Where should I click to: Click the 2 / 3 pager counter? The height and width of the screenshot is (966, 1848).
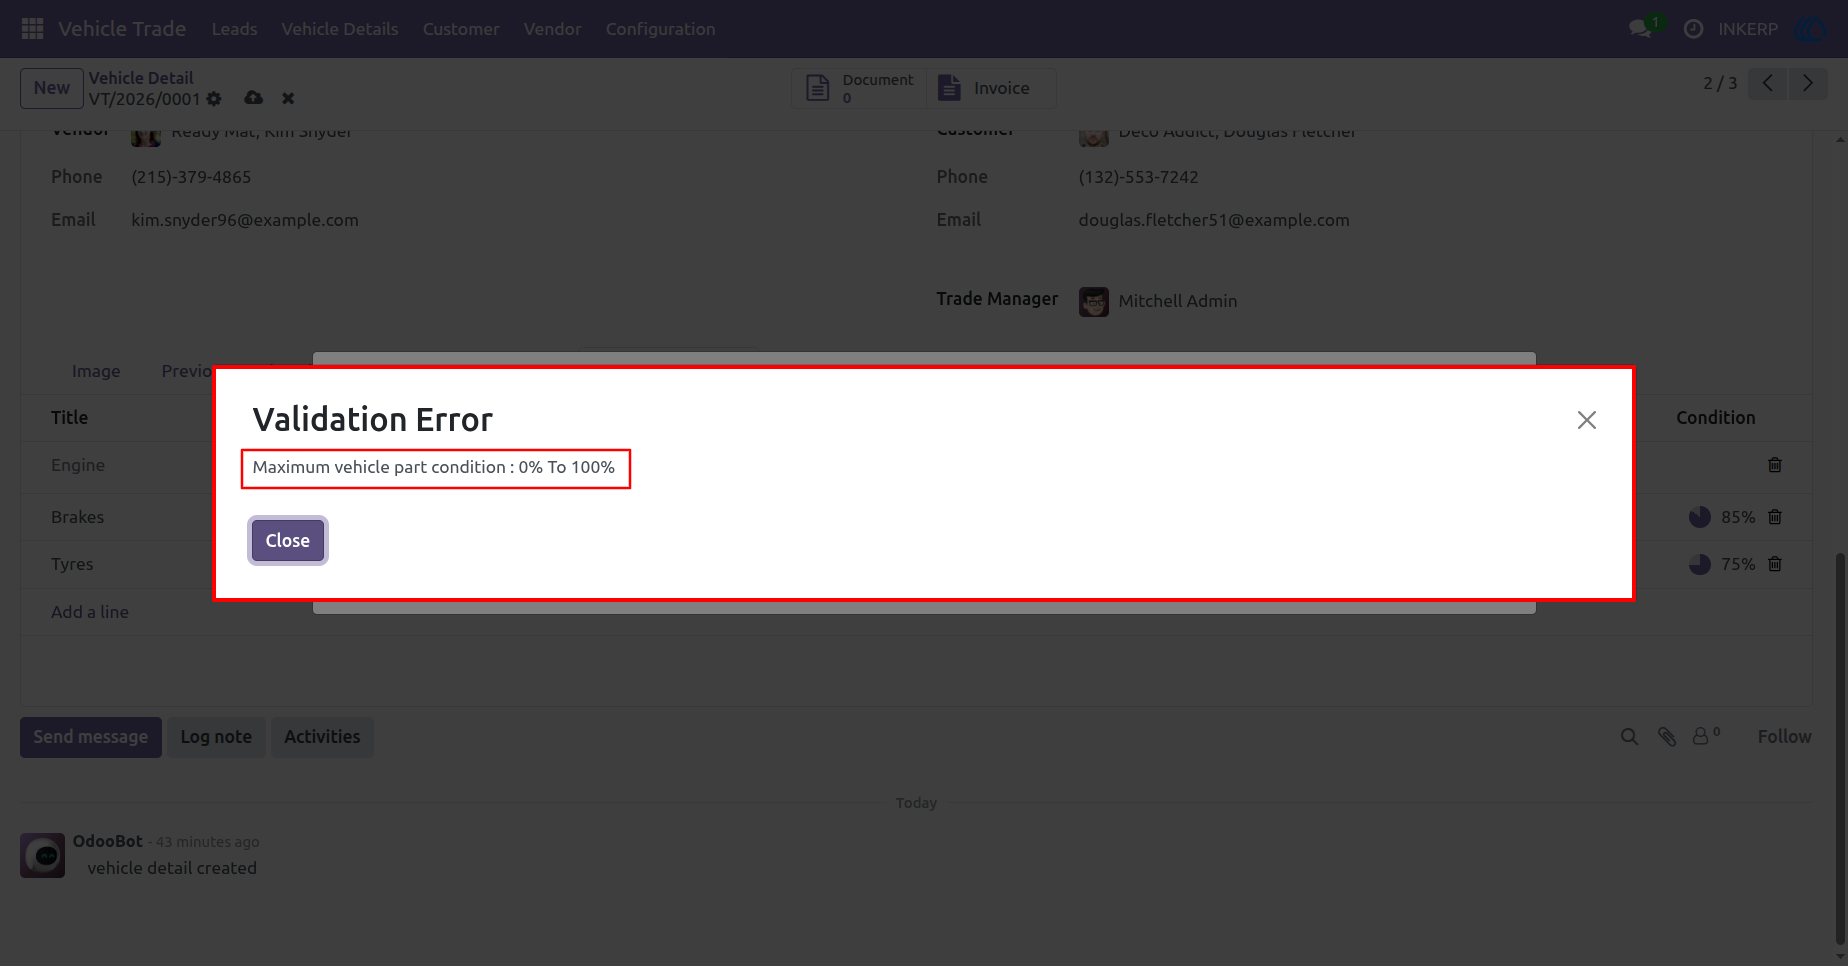[x=1720, y=83]
